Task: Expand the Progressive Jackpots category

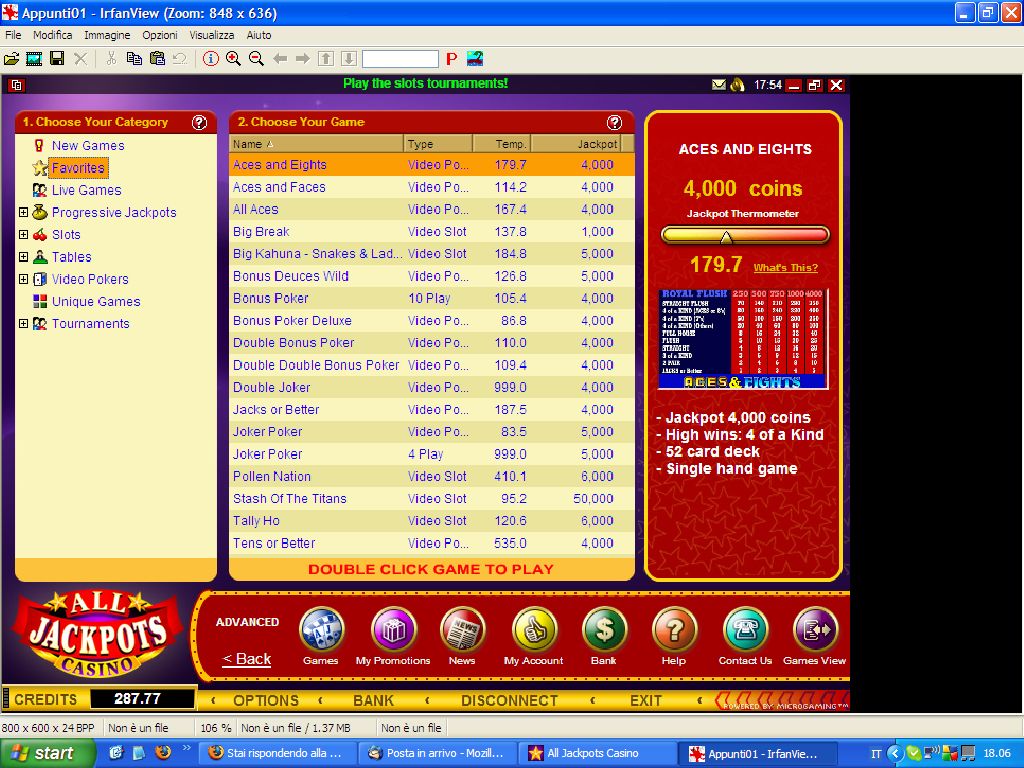Action: point(24,212)
